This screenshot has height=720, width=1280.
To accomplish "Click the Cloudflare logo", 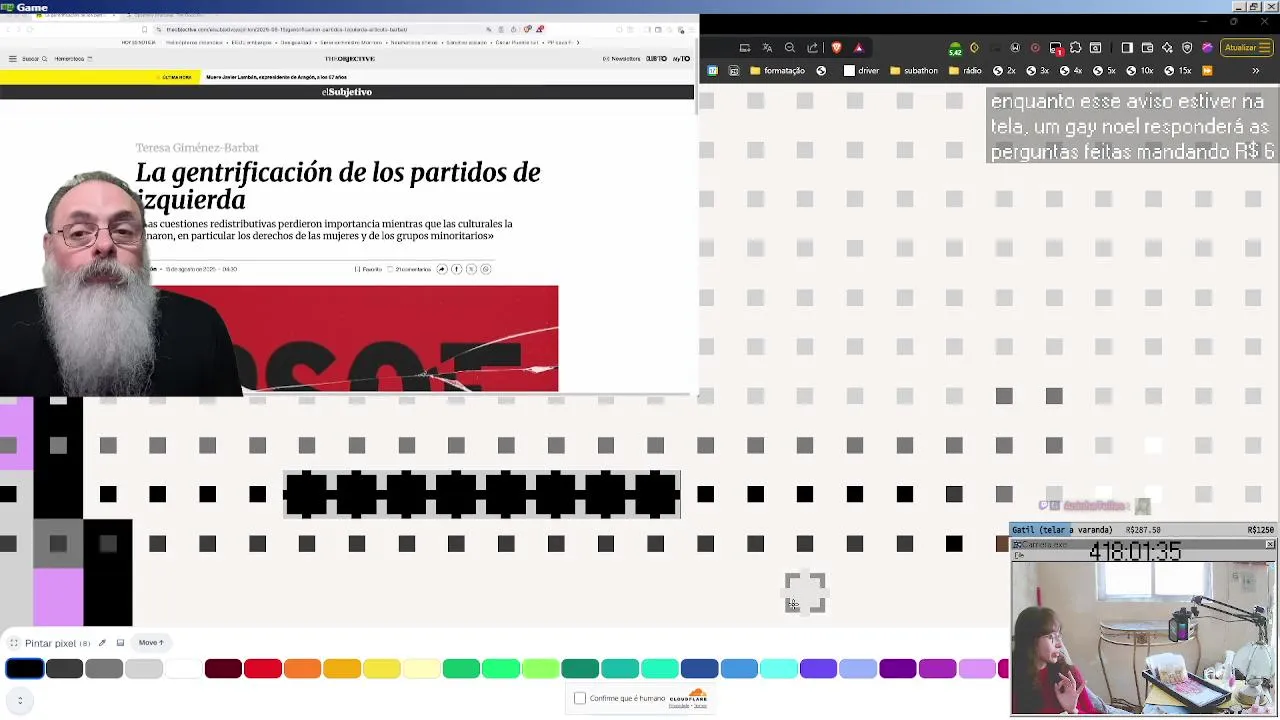I will click(x=690, y=696).
